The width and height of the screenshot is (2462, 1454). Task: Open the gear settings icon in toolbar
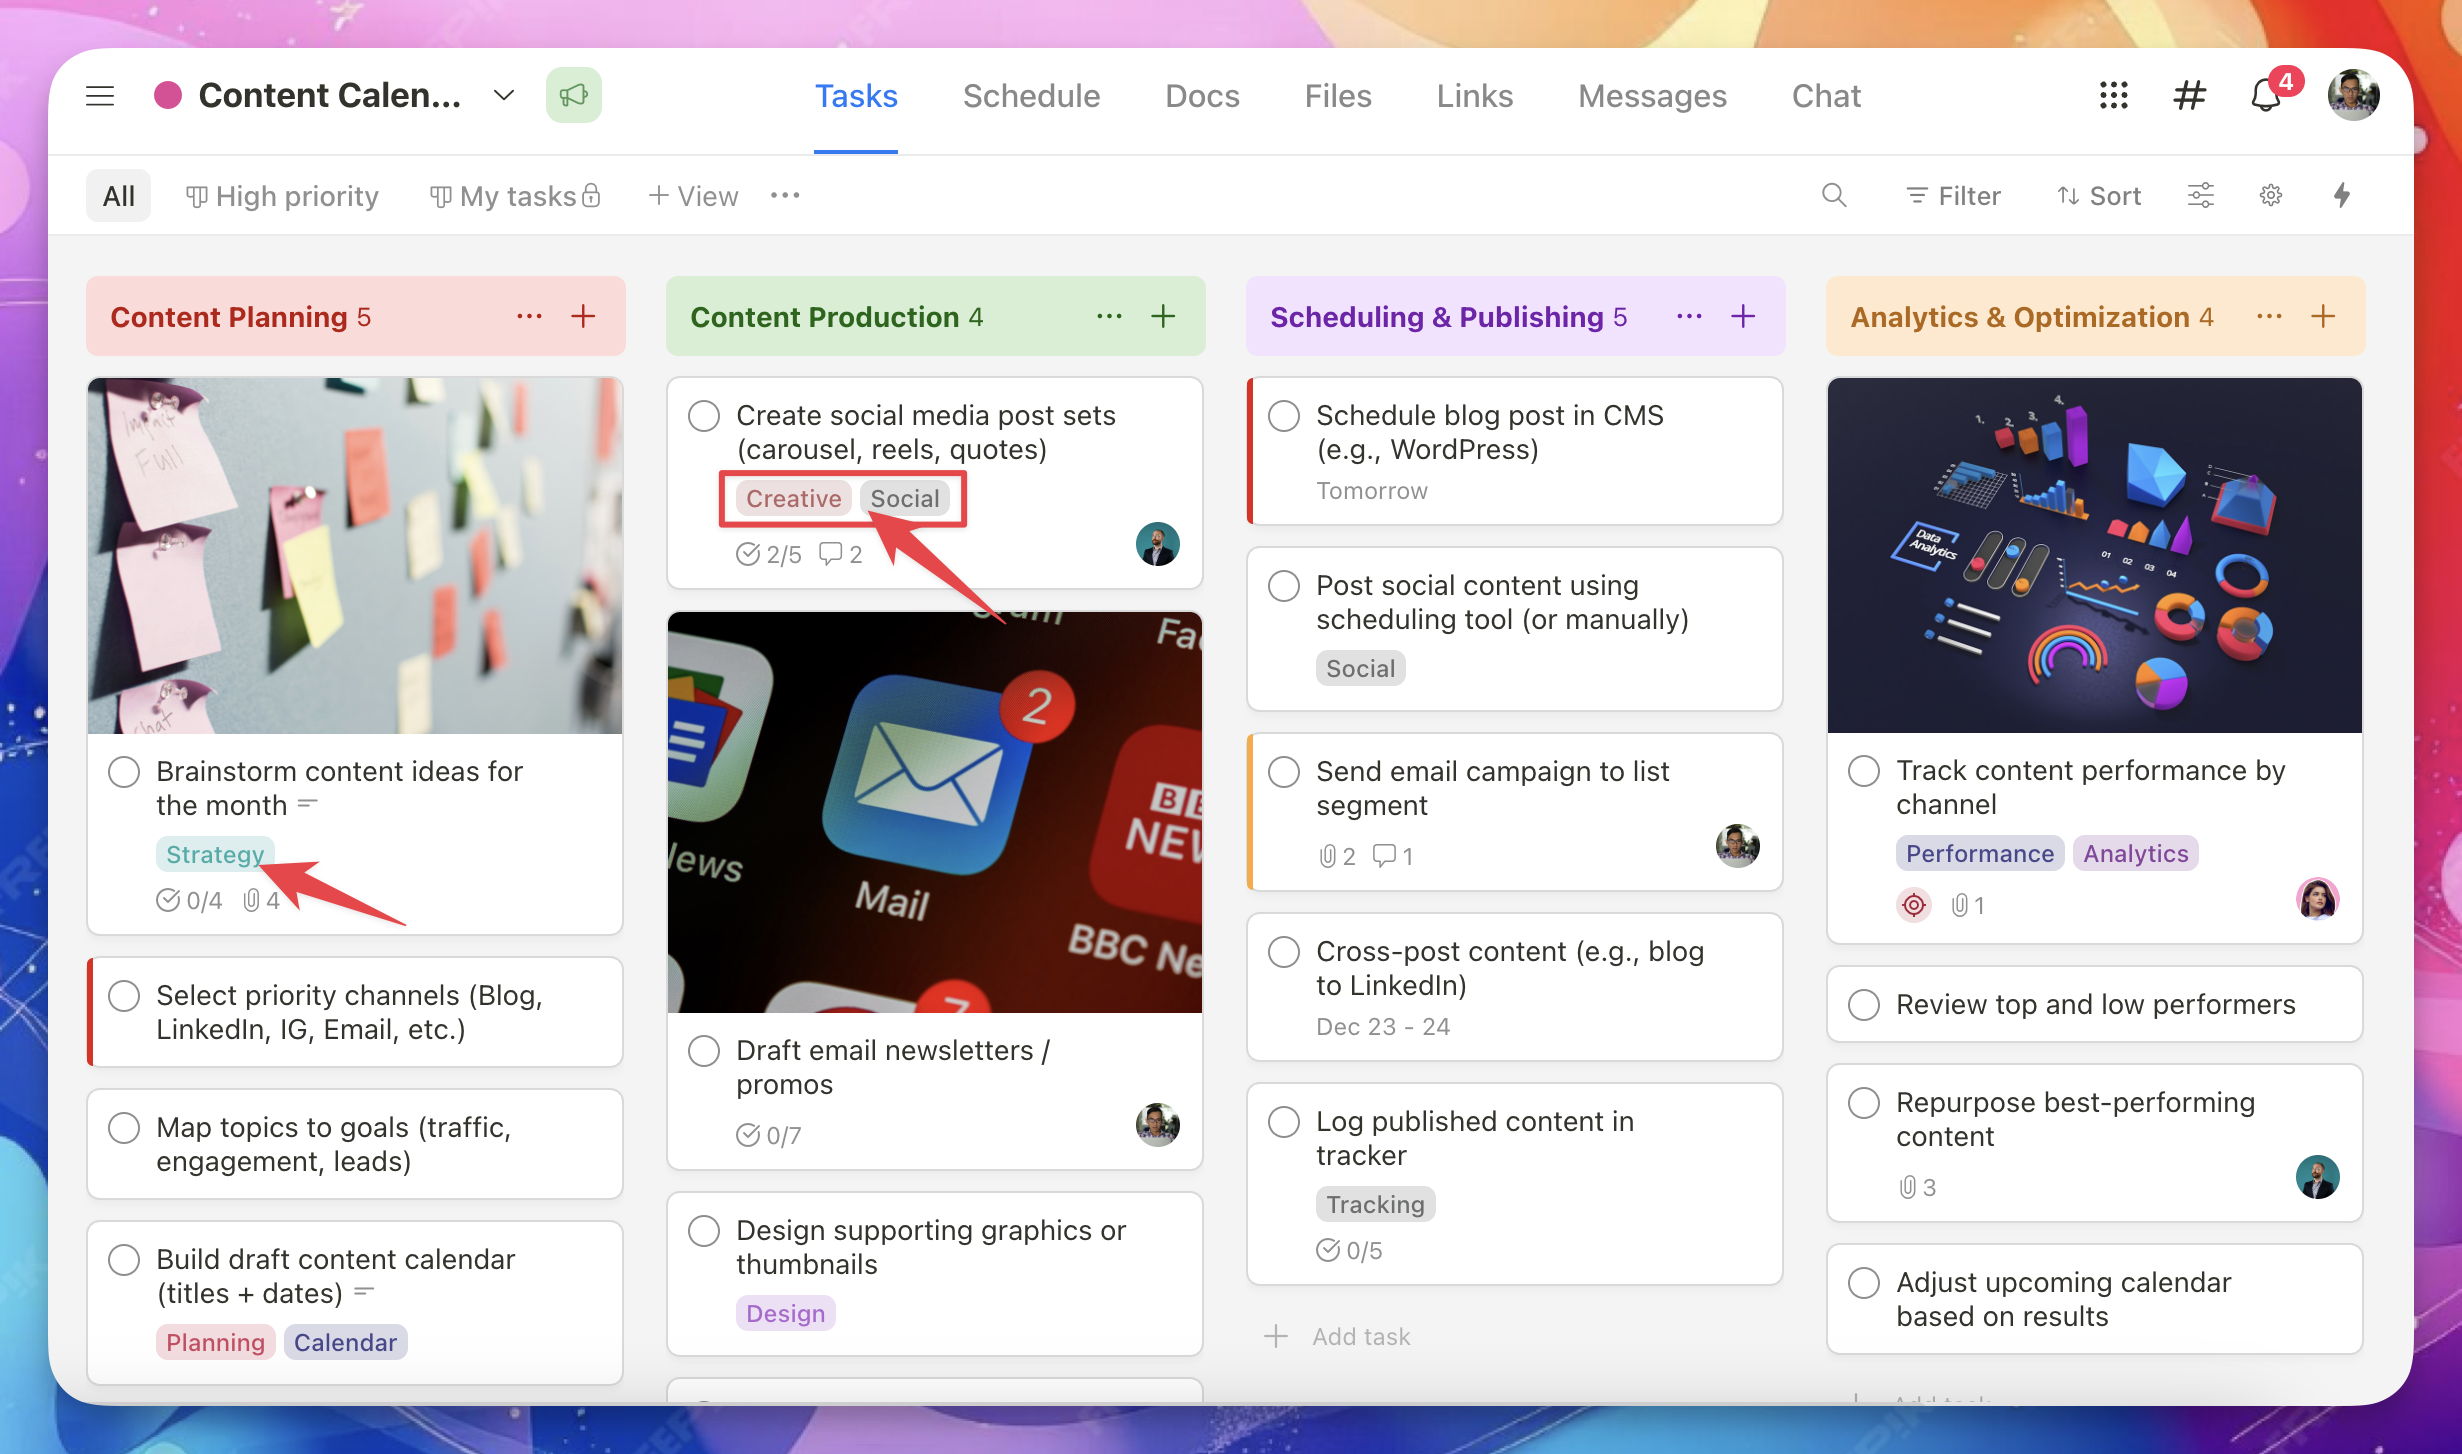pos(2271,195)
